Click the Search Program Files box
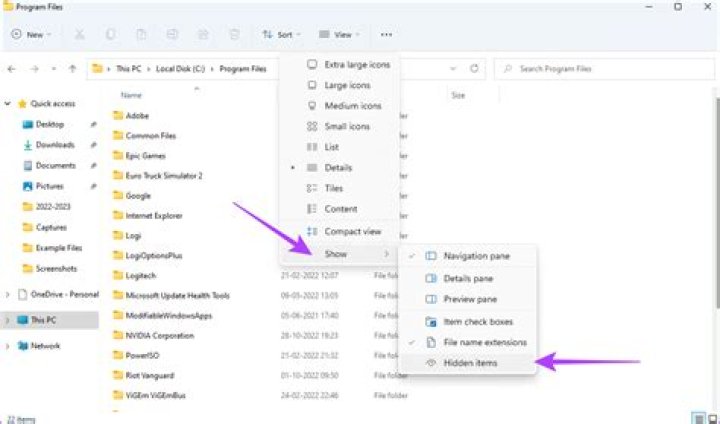 604,69
